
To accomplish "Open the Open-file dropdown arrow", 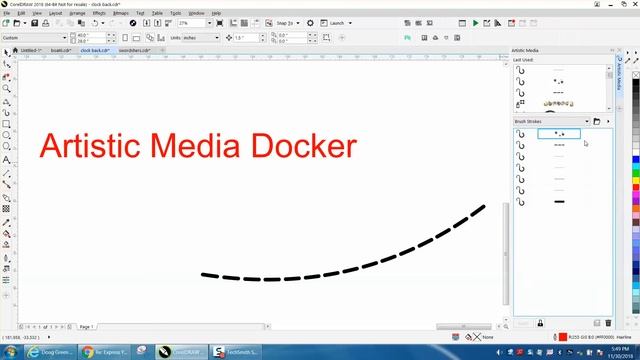I will coord(25,23).
